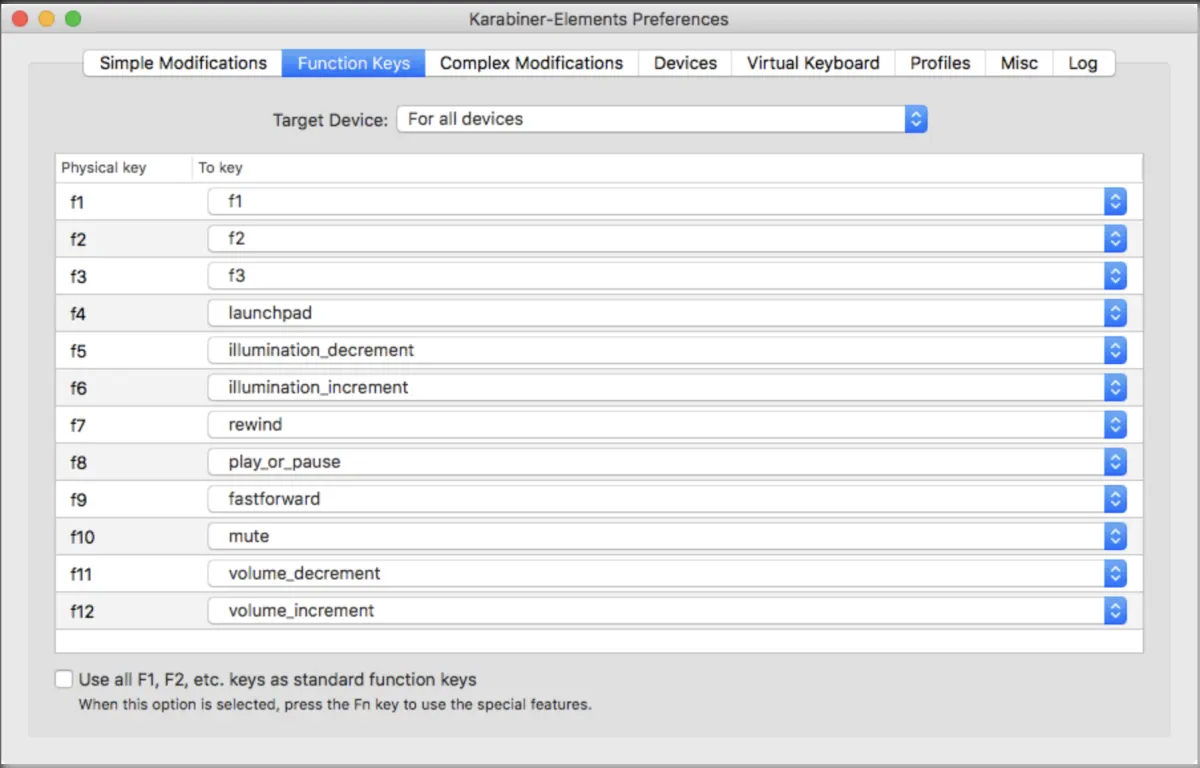Open the illumination_increment dropdown for f6
Screen dimensions: 1200x768
pos(668,387)
